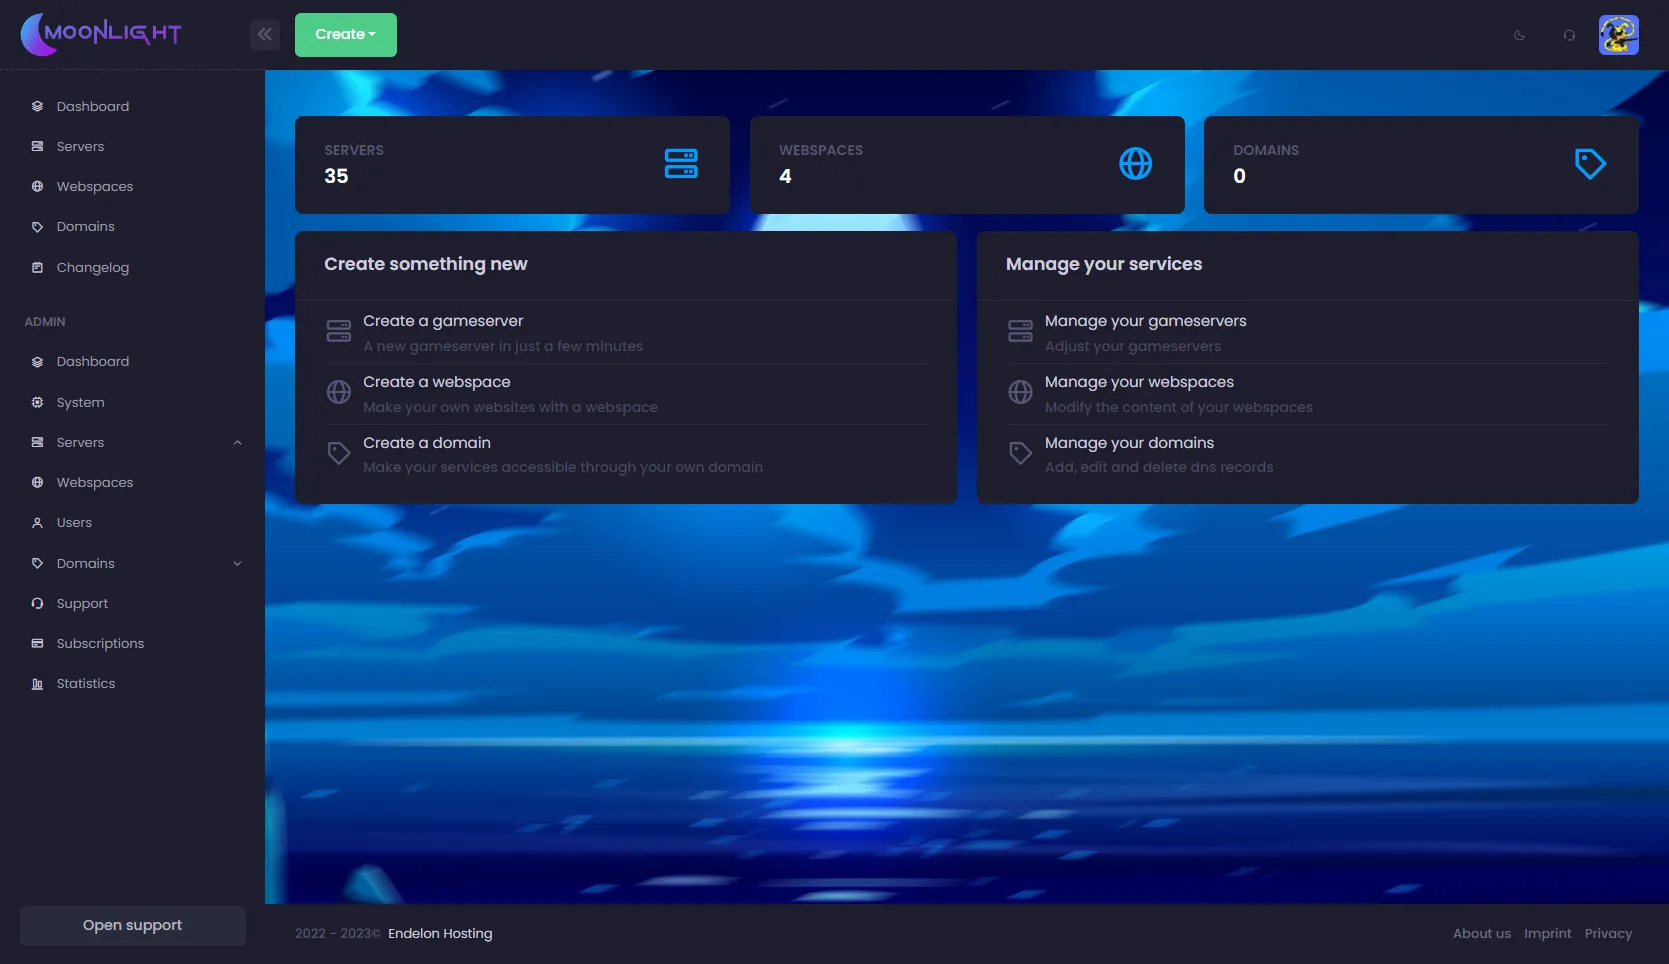Open support via the headset icon in top bar
1669x964 pixels.
(1569, 35)
